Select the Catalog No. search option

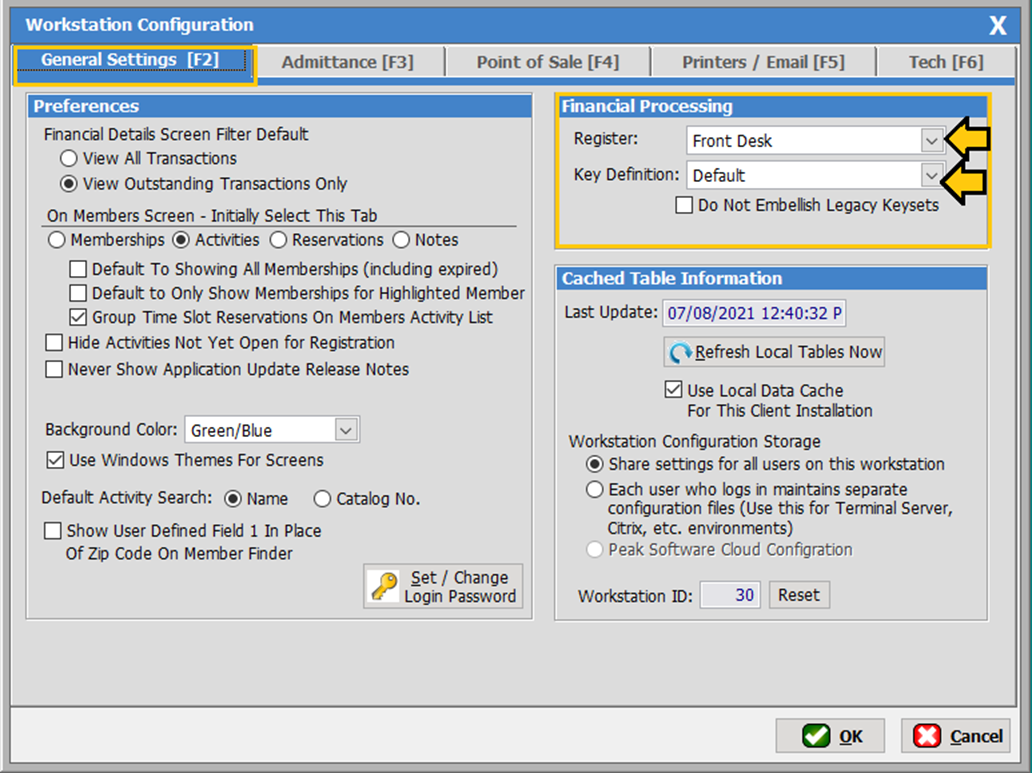[322, 499]
